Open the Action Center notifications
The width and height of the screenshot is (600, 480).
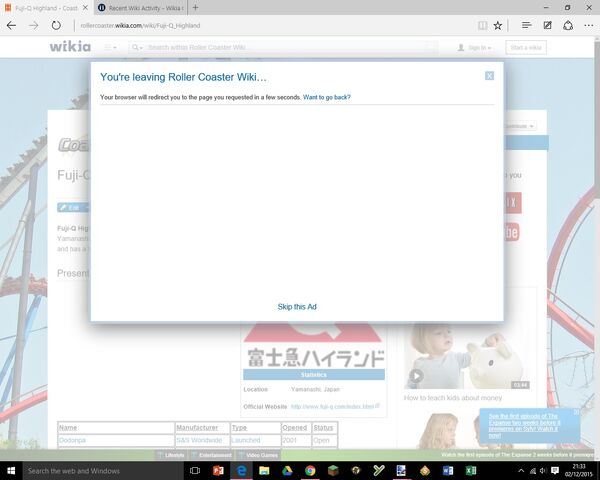555,471
